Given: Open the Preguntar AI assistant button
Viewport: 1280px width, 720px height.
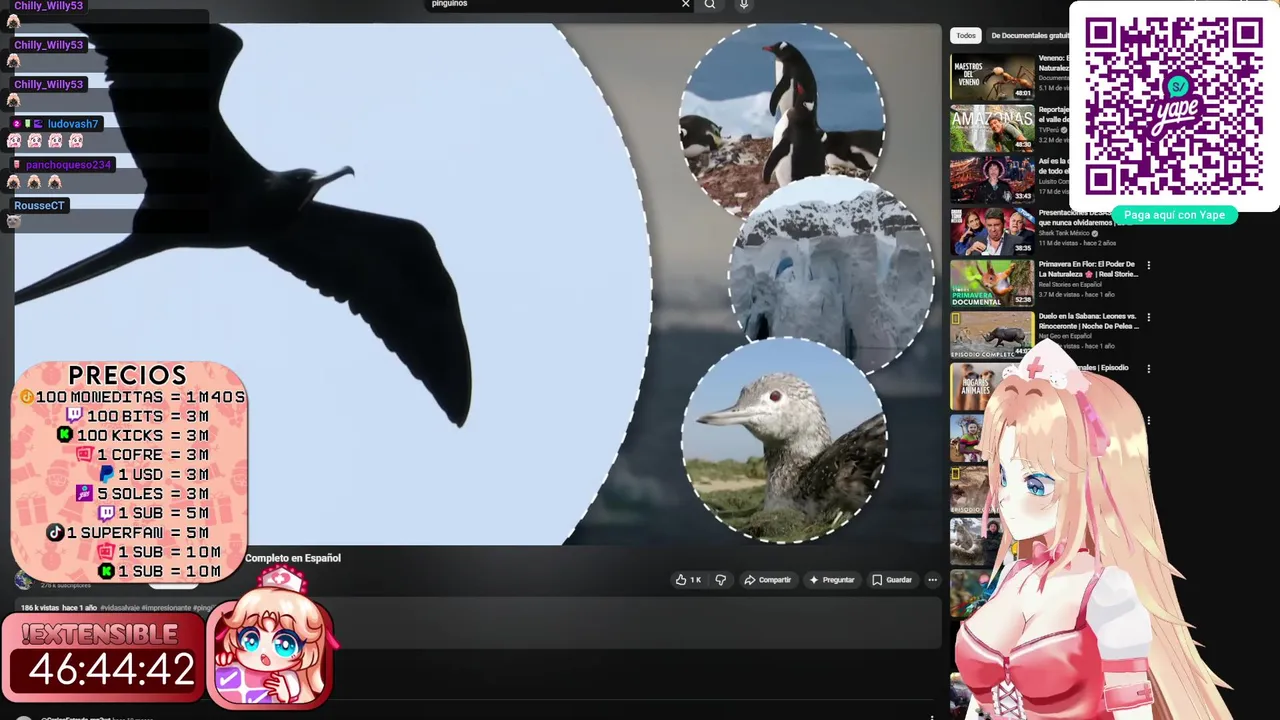Looking at the screenshot, I should (x=832, y=580).
